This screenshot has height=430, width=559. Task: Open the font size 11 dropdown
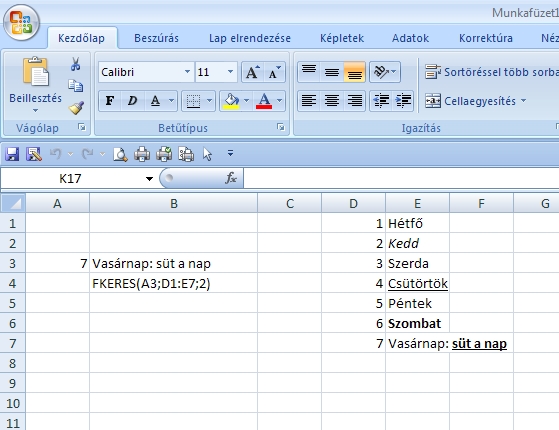click(230, 72)
